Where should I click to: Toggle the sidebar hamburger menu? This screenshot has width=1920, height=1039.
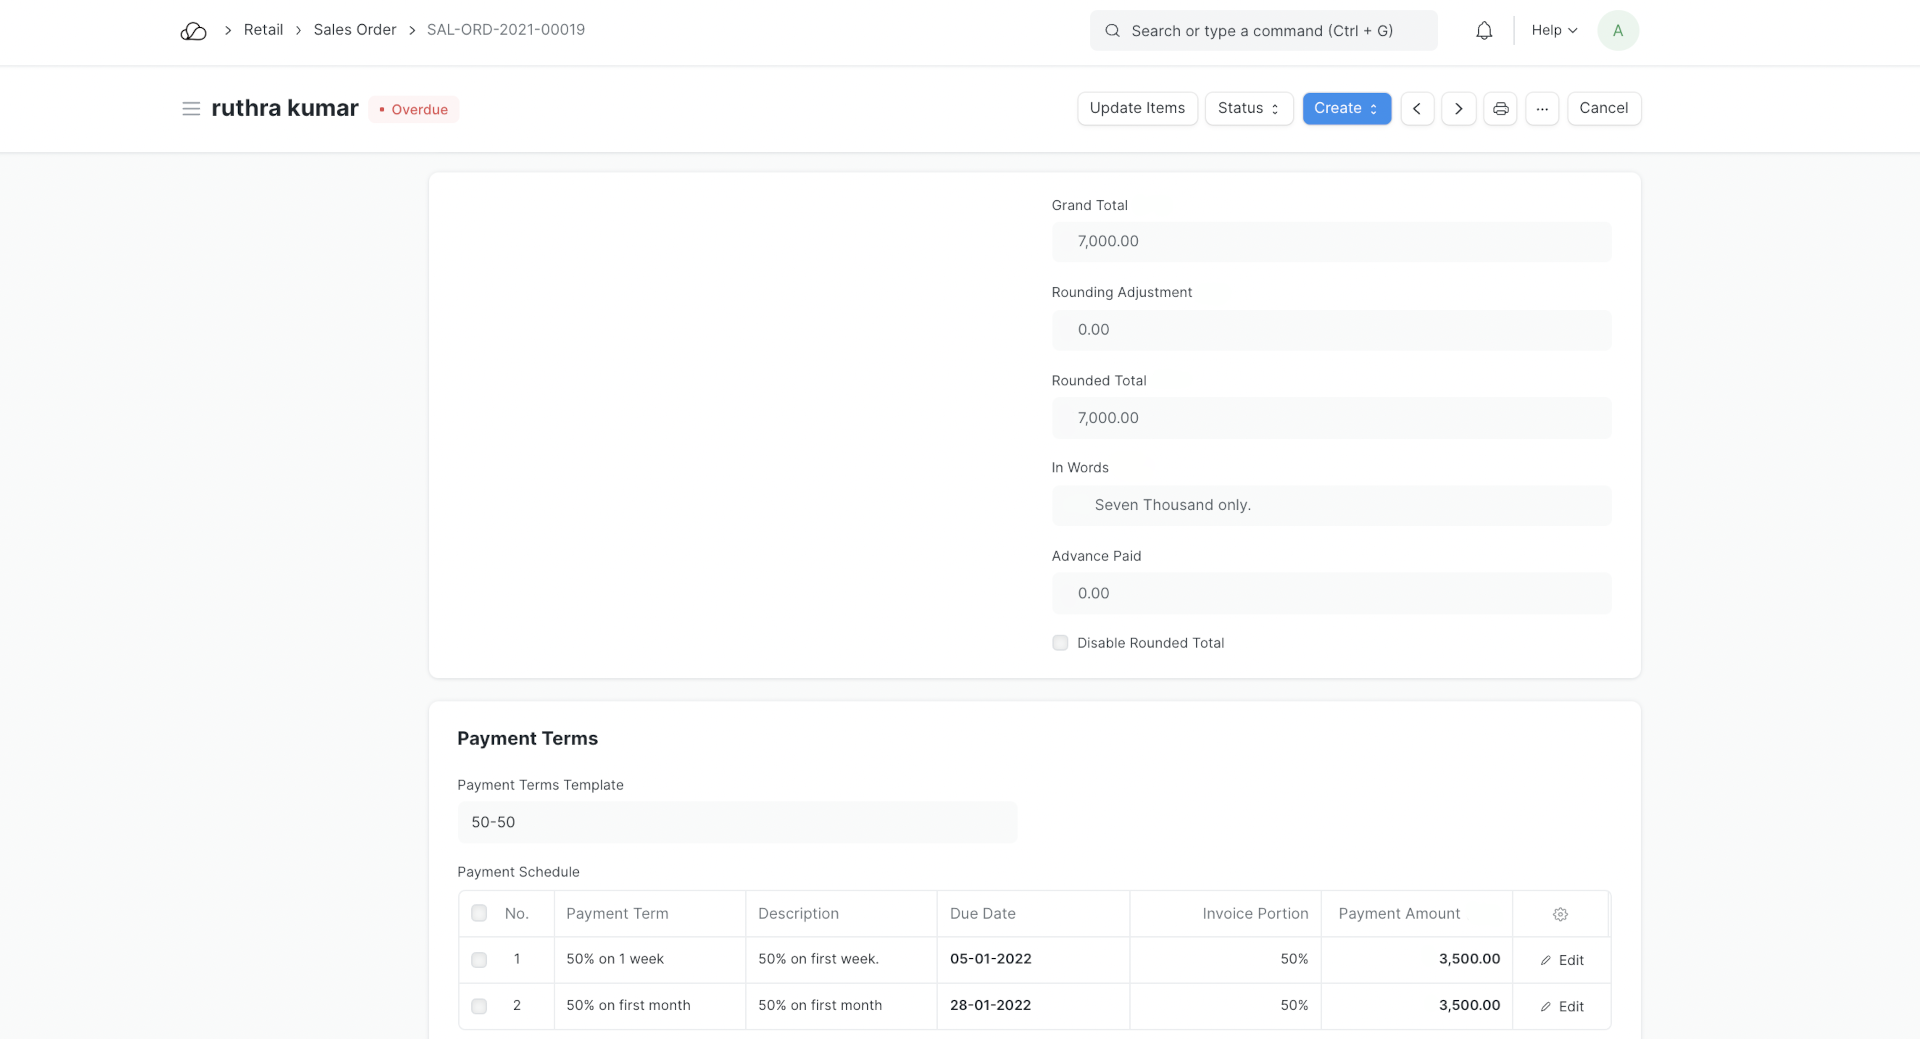pos(190,108)
